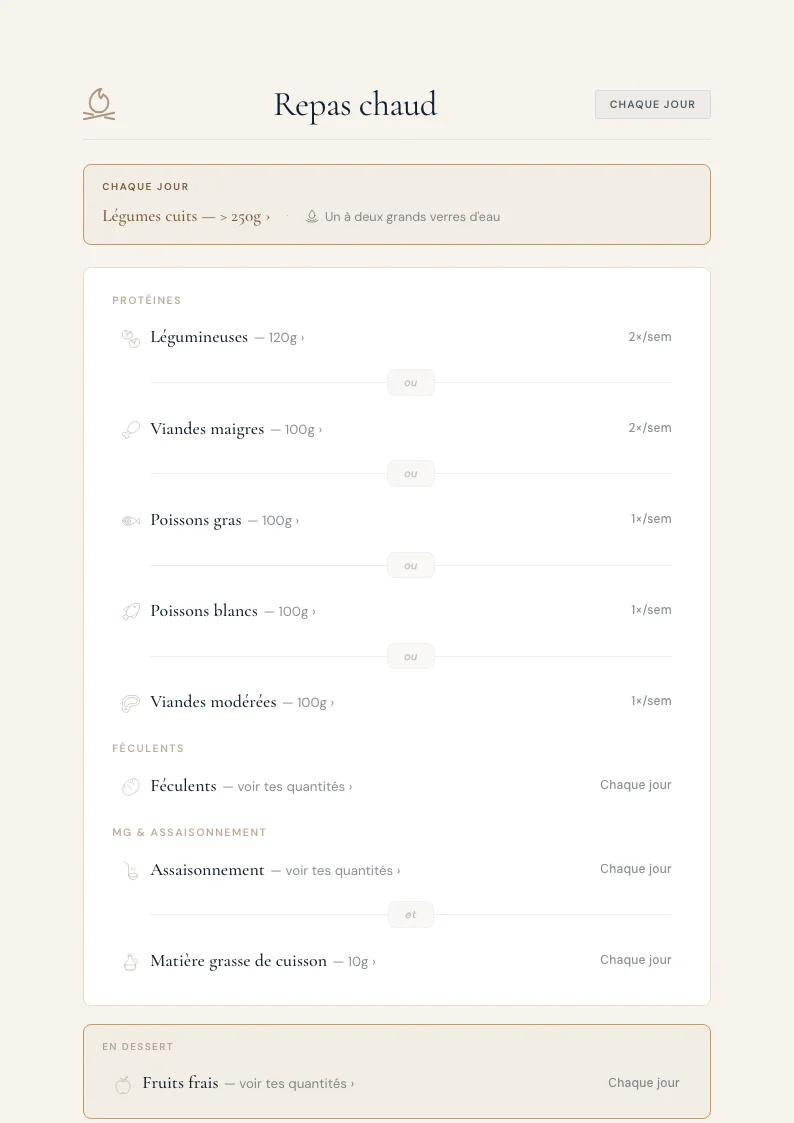Click the CHAQUE JOUR button top right
This screenshot has width=794, height=1123.
click(652, 104)
